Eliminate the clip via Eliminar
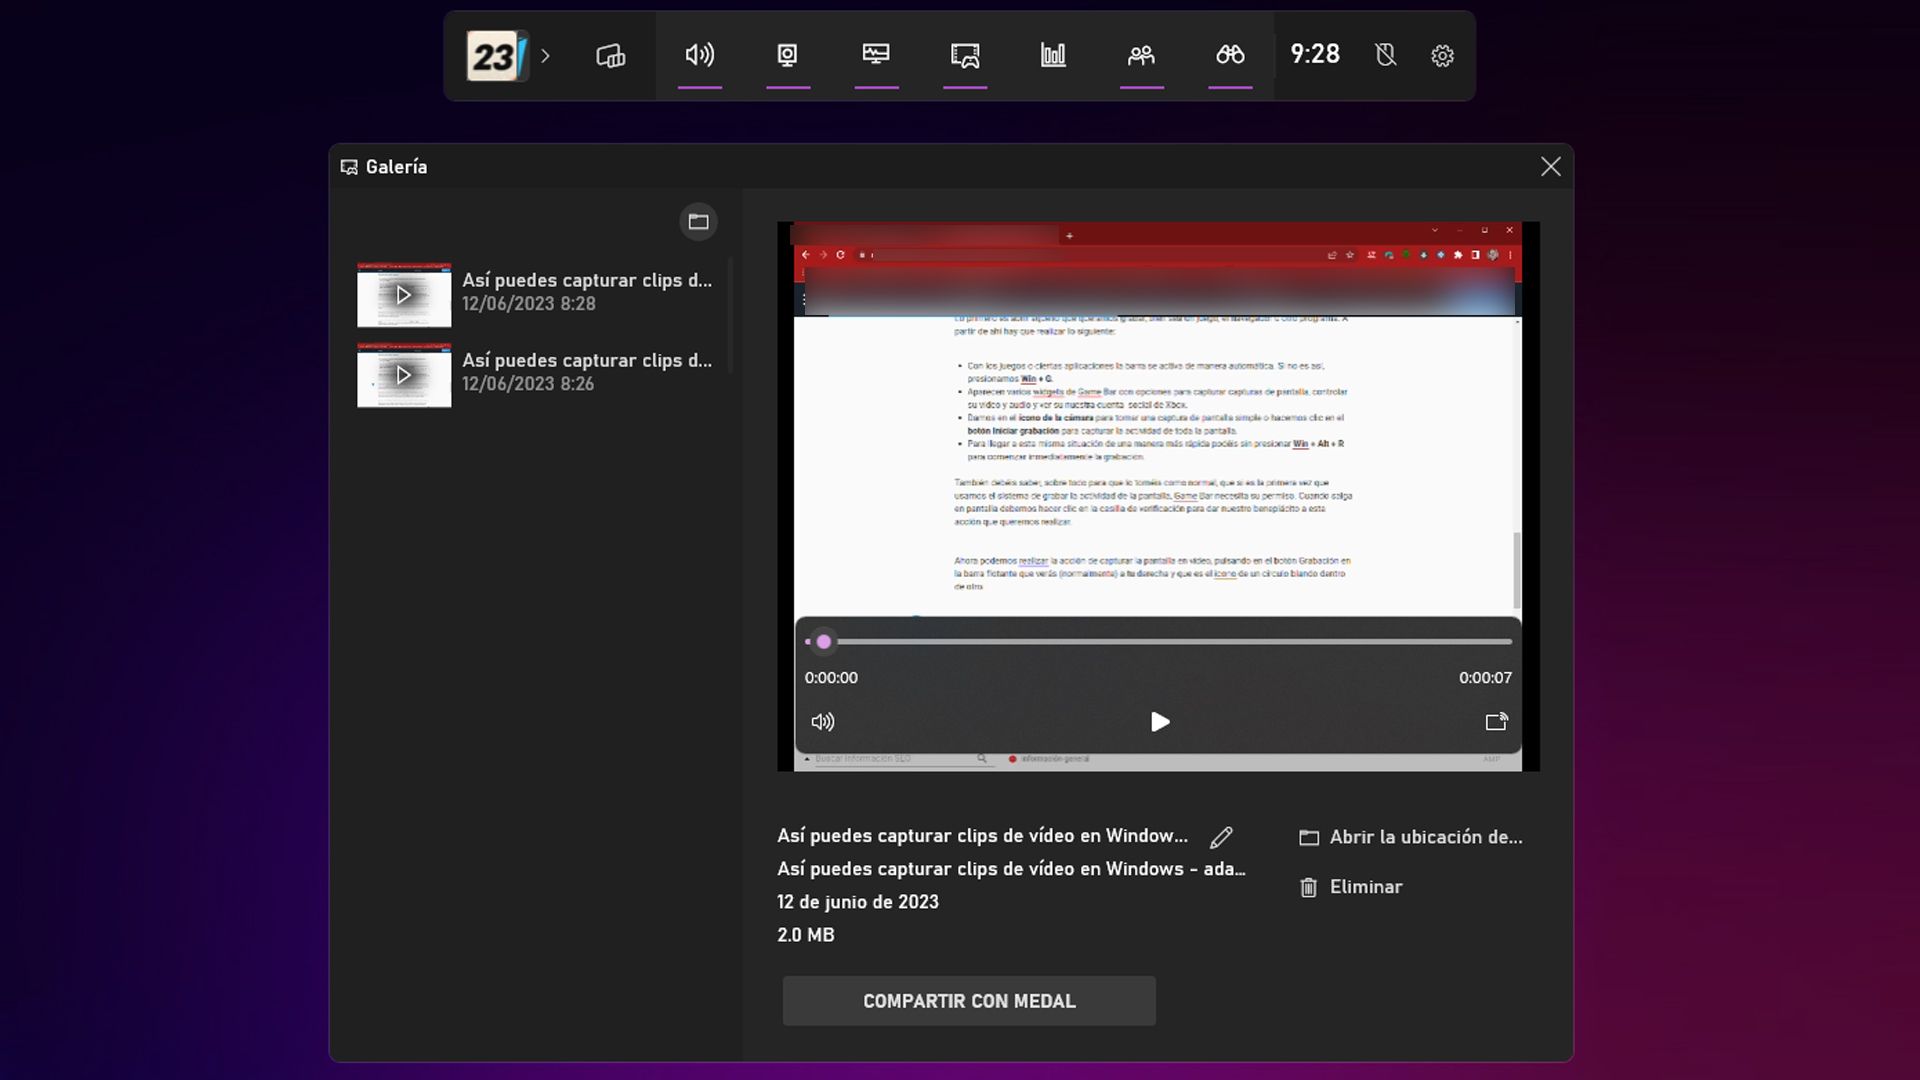 coord(1350,887)
